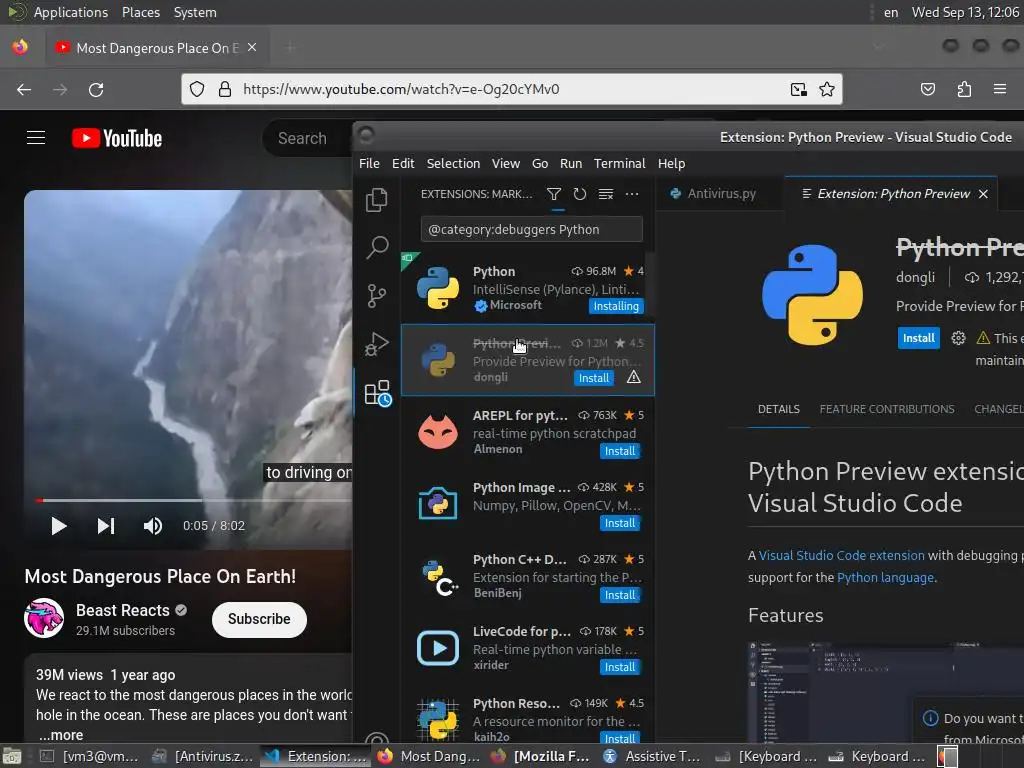This screenshot has height=768, width=1024.
Task: Expand description with ...more
Action: click(x=61, y=735)
